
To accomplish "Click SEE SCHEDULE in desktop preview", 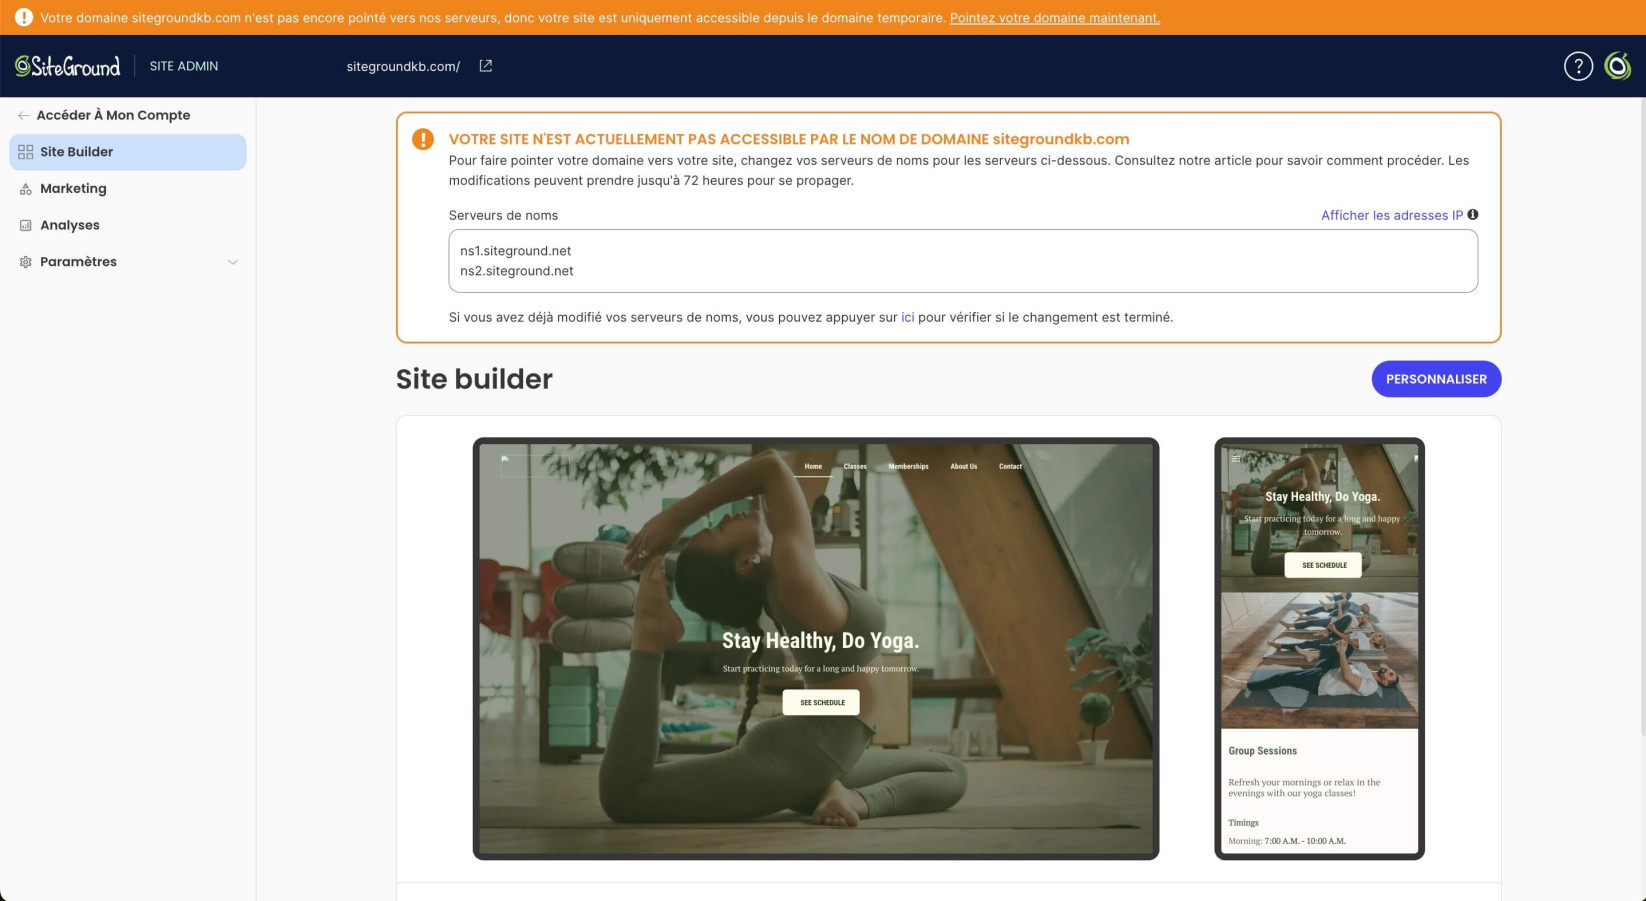I will [821, 702].
